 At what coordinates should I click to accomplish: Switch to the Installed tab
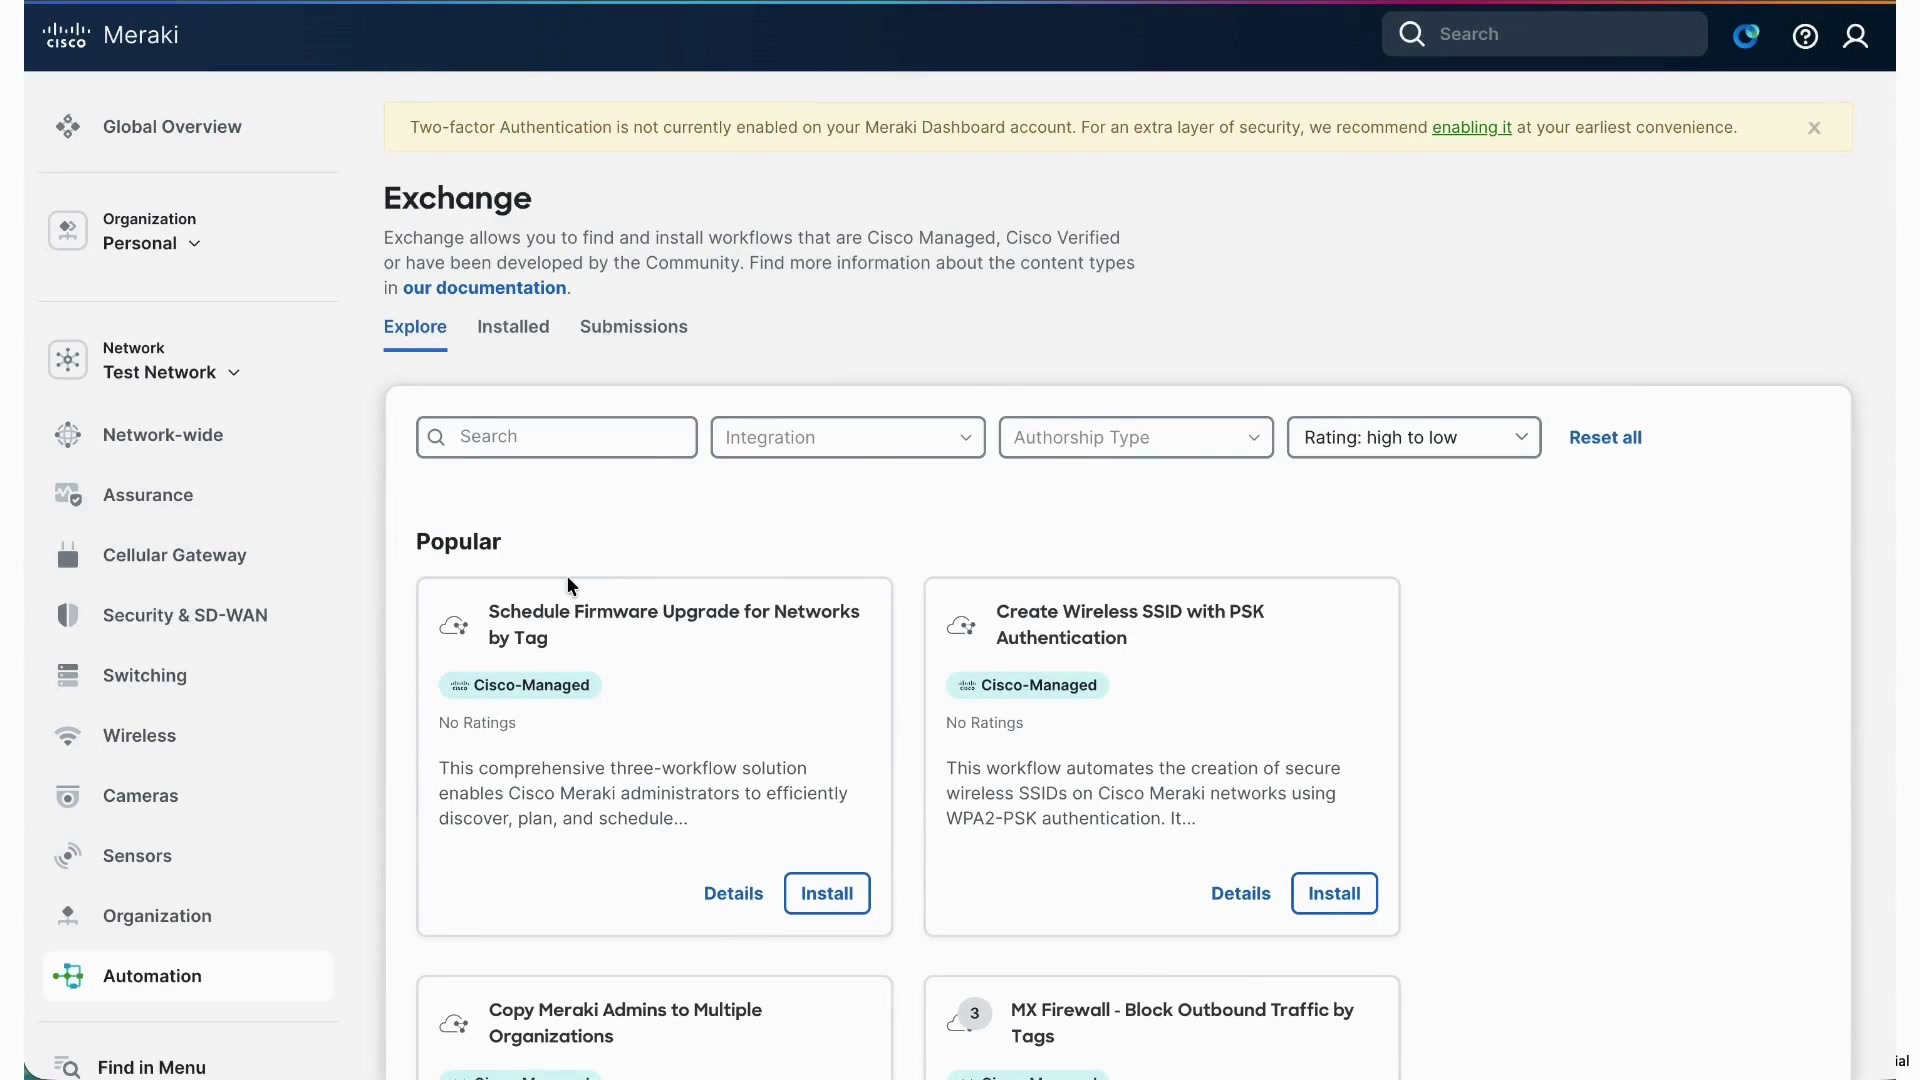pos(513,327)
